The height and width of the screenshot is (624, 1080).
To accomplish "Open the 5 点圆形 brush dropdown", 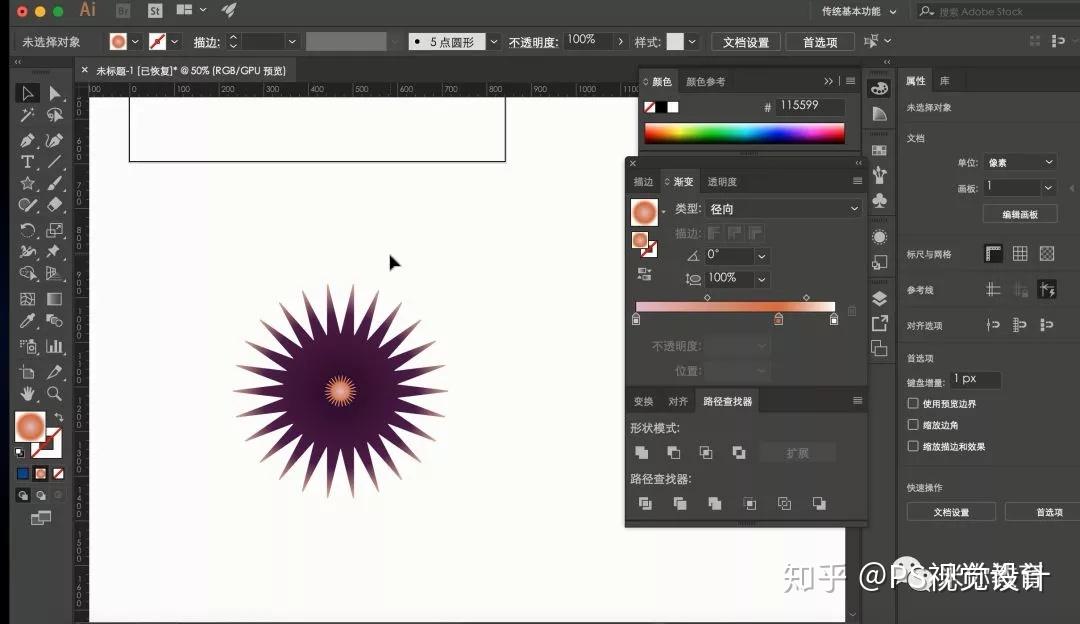I will tap(493, 42).
